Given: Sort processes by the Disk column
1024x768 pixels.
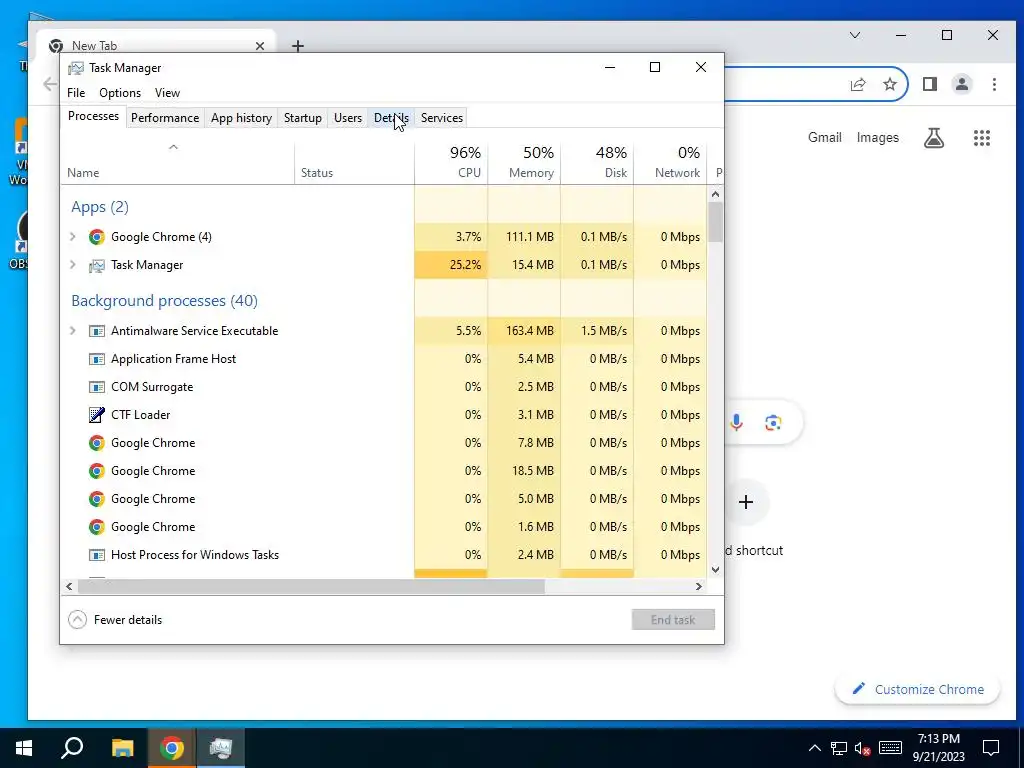Looking at the screenshot, I should click(x=598, y=162).
